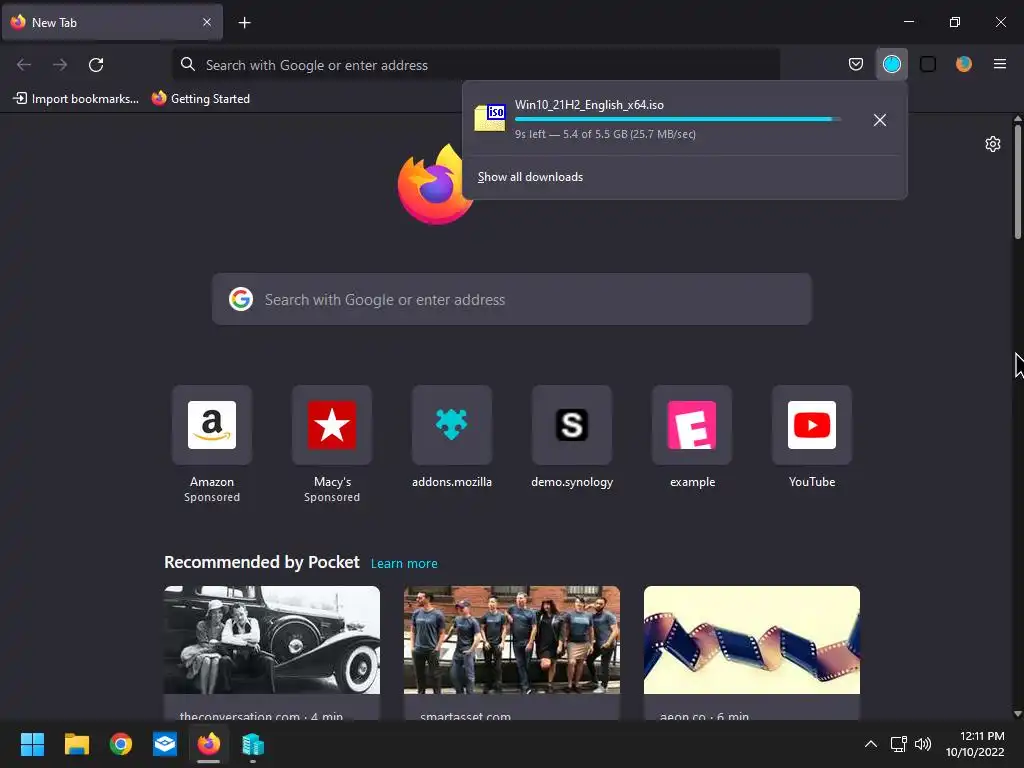Reload the current page
The image size is (1024, 768).
96,65
